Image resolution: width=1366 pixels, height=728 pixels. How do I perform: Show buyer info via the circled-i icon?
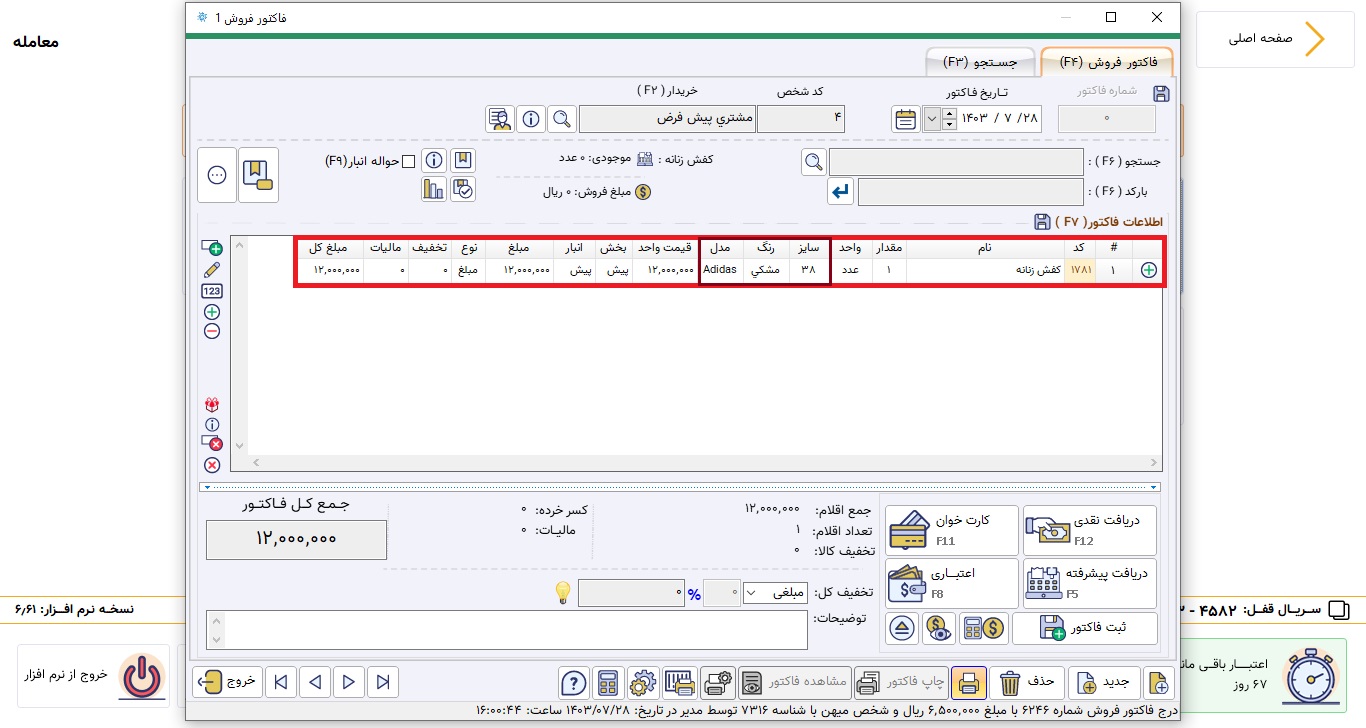tap(531, 119)
